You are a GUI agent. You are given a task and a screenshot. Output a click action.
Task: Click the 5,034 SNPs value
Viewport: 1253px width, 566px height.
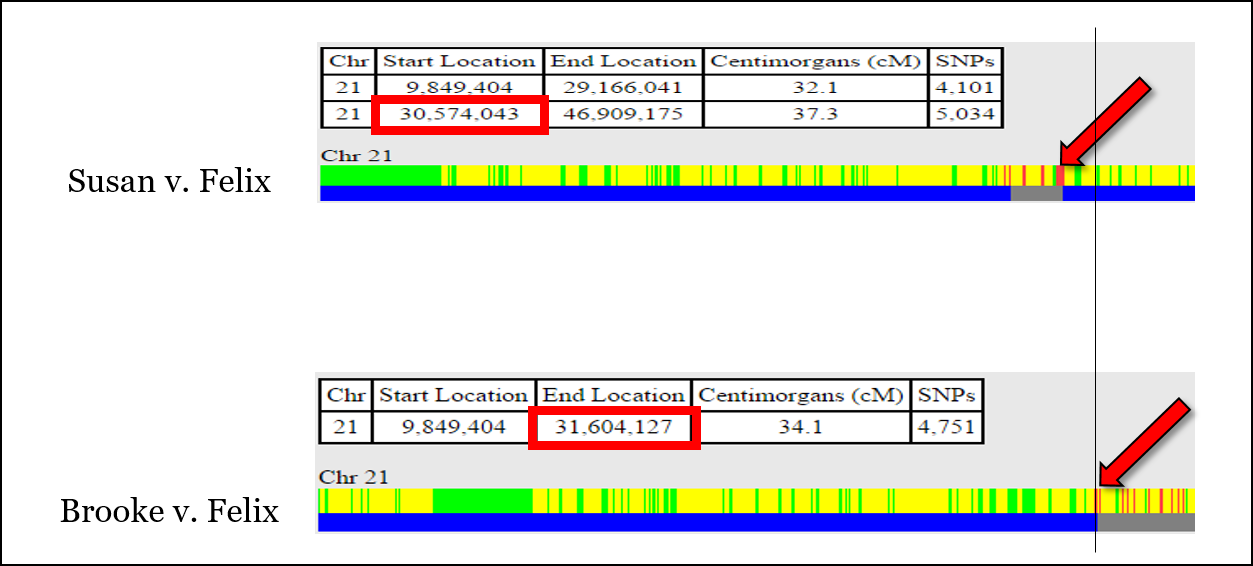(x=965, y=114)
